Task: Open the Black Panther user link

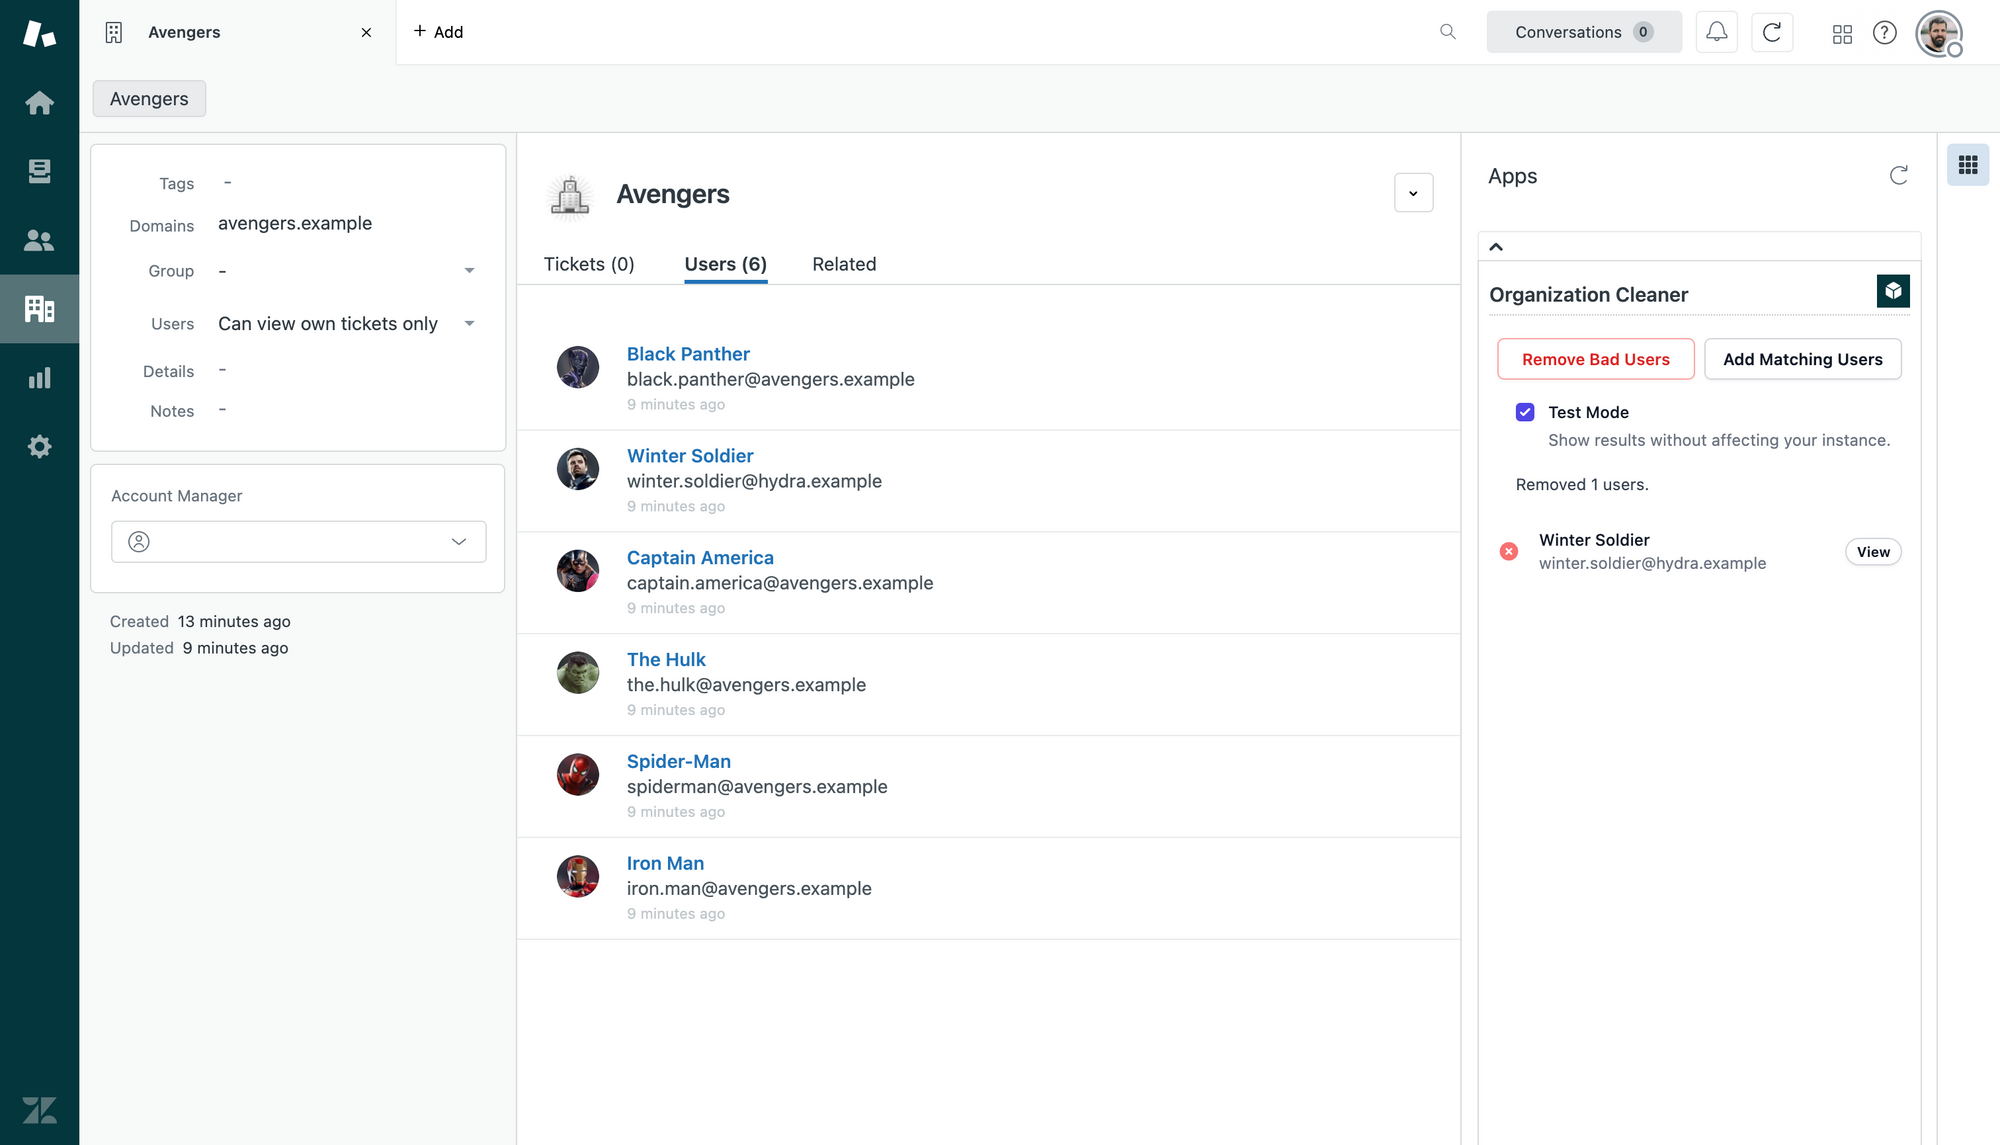Action: coord(688,354)
